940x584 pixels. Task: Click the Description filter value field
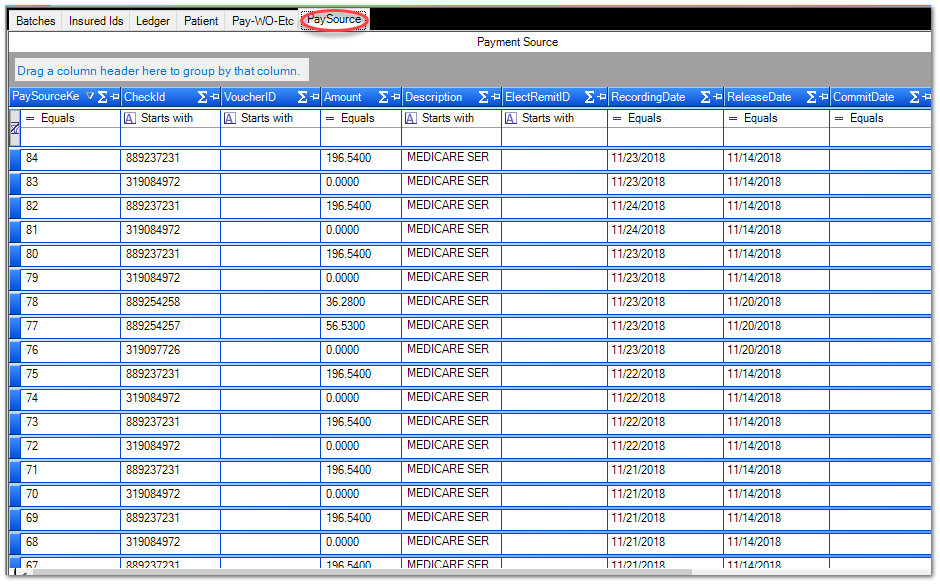click(x=451, y=137)
